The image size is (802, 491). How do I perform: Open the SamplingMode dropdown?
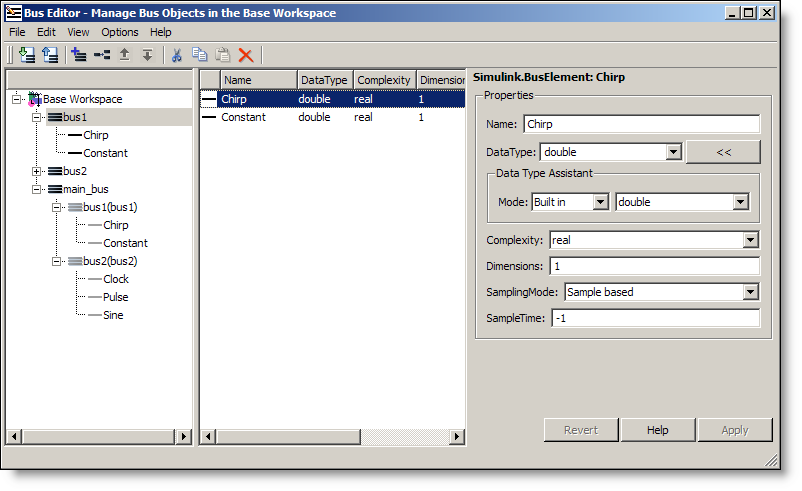coord(750,292)
